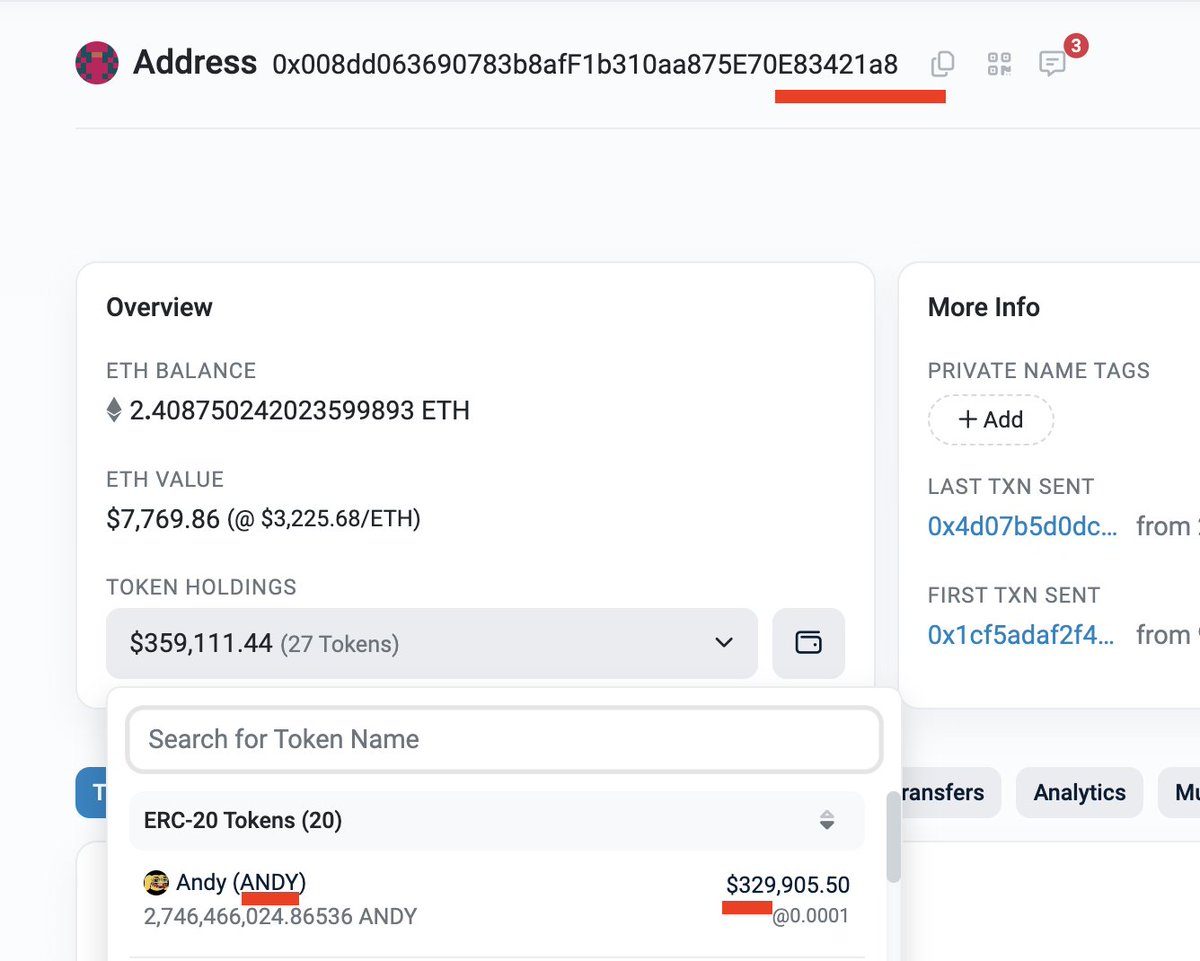Show the address QR code
This screenshot has width=1200, height=961.
point(999,65)
